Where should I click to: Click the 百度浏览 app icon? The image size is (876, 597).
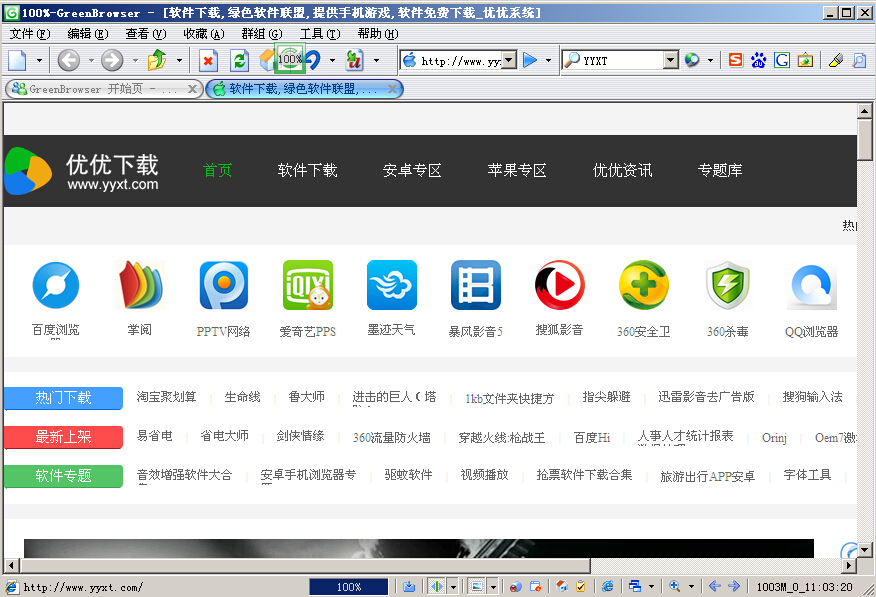56,285
